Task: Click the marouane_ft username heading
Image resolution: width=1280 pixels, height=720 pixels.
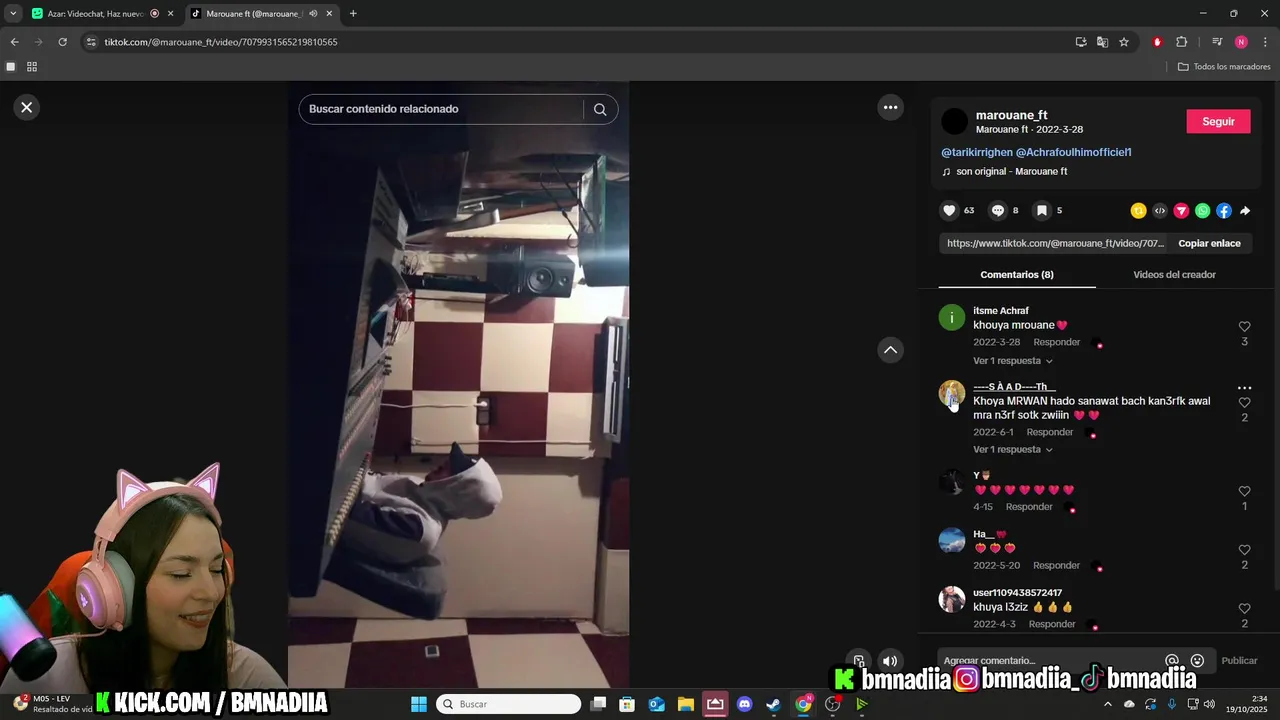Action: 1011,115
